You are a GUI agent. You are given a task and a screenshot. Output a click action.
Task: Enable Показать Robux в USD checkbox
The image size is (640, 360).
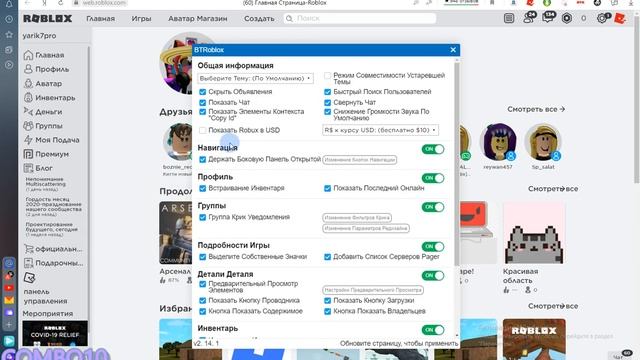point(202,130)
